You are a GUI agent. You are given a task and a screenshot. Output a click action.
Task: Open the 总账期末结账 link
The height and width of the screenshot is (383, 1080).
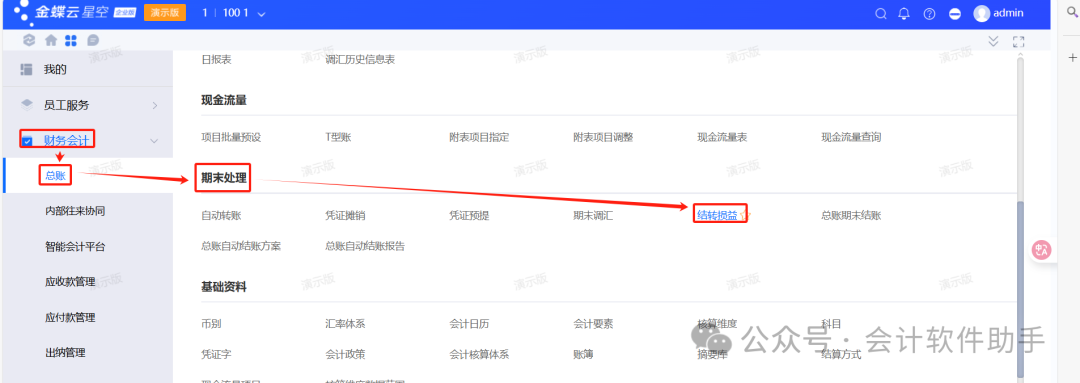point(851,216)
